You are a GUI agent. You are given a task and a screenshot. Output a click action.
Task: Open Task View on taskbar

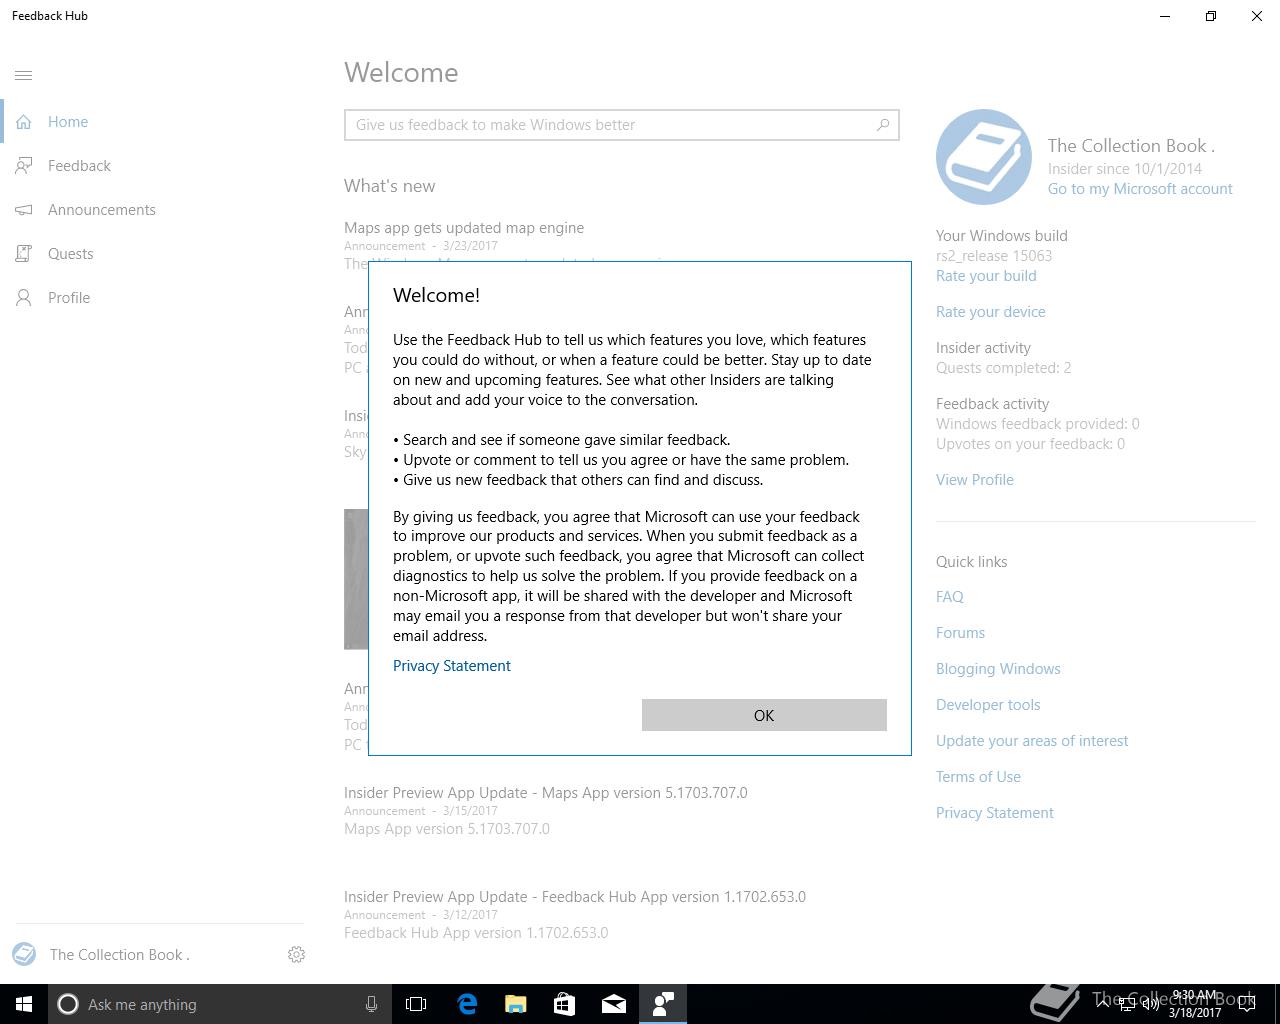coord(416,1004)
